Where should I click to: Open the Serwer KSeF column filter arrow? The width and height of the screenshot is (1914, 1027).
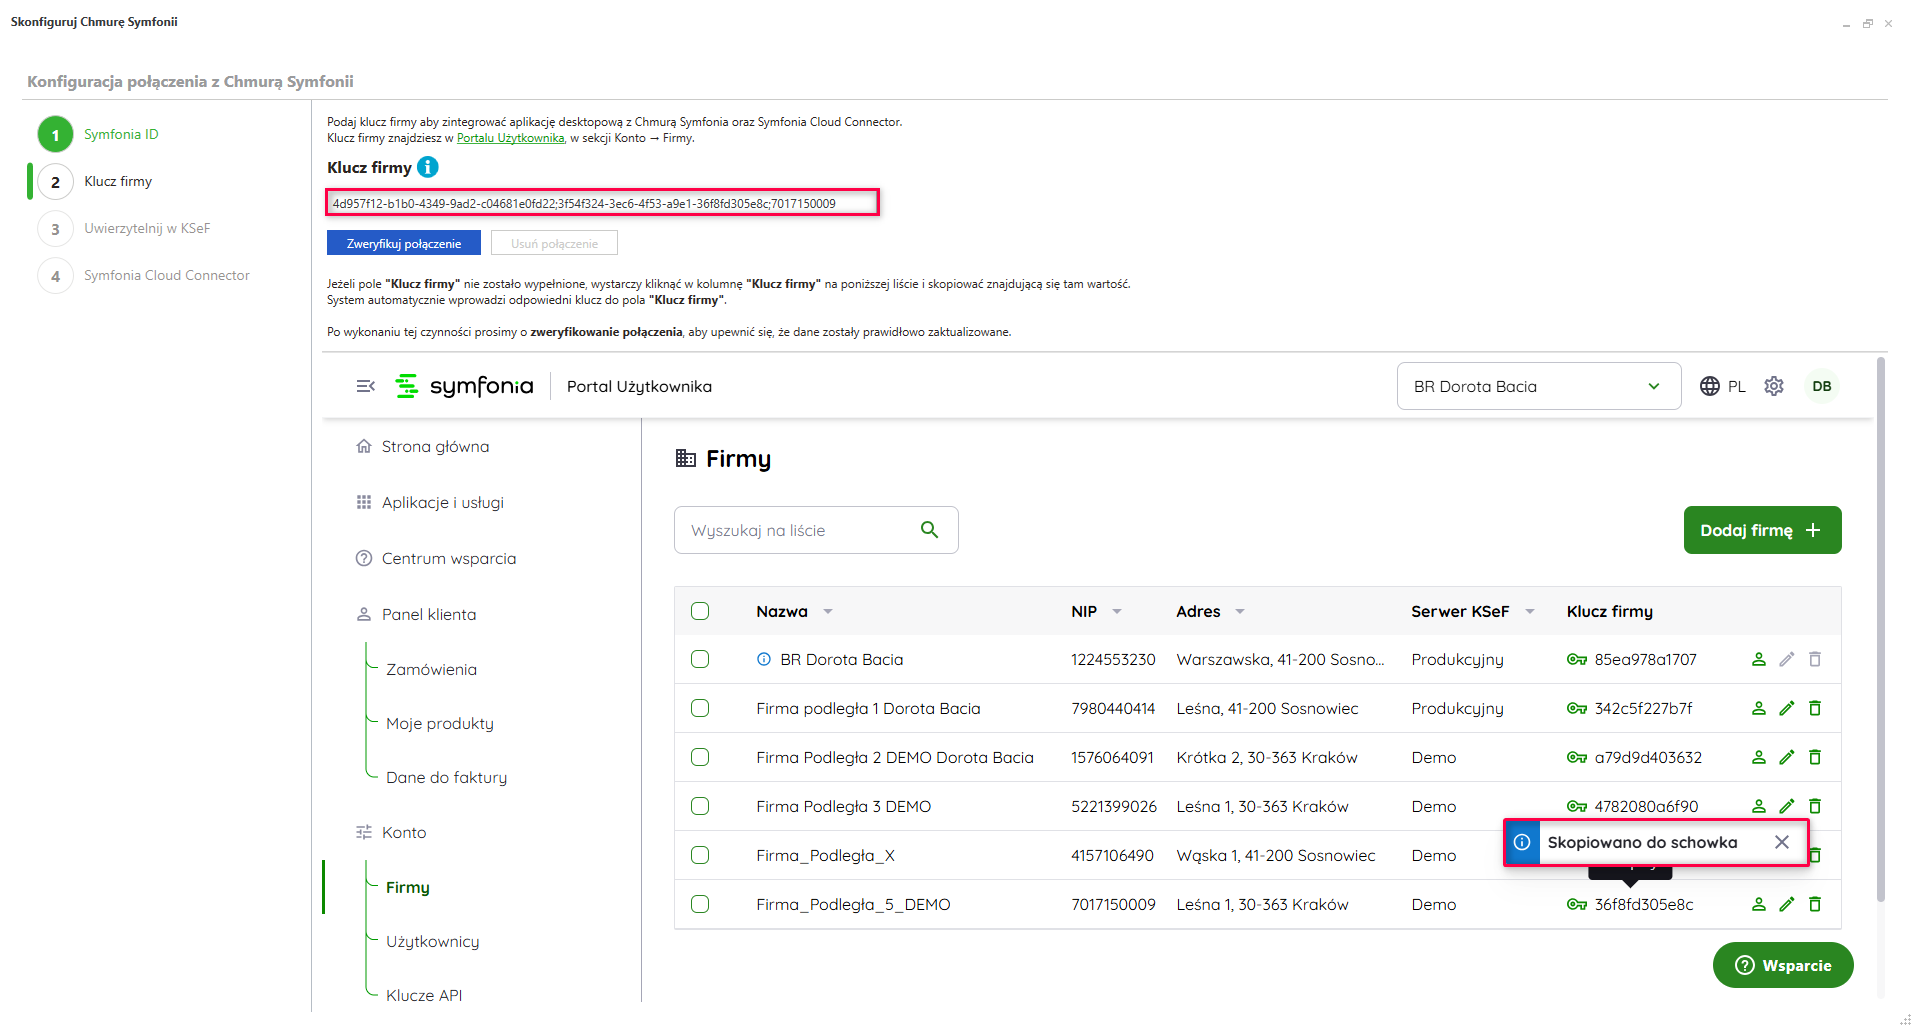(x=1529, y=612)
